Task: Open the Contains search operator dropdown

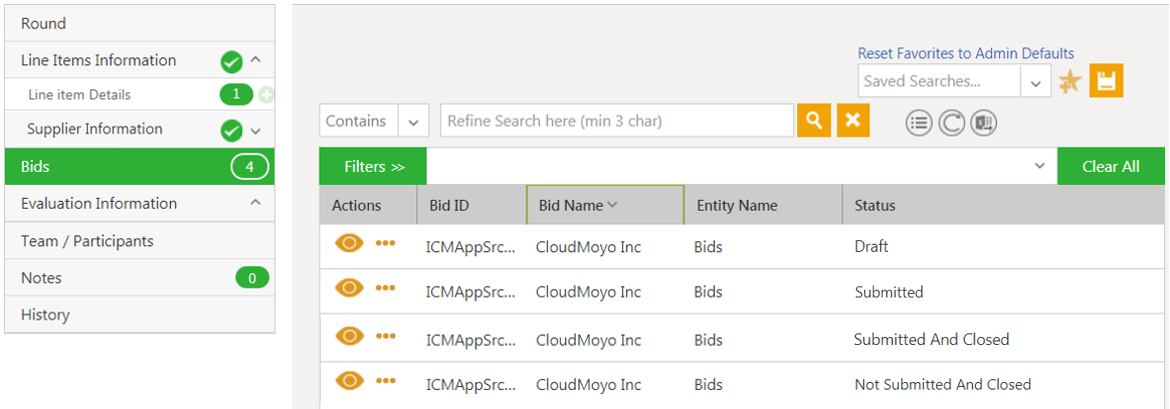Action: pyautogui.click(x=412, y=122)
